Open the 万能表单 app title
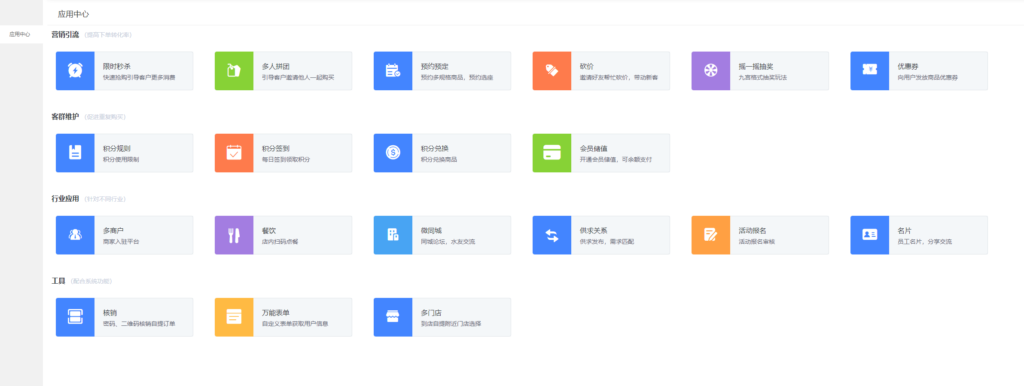Screen dimensions: 1024x386 (276, 313)
